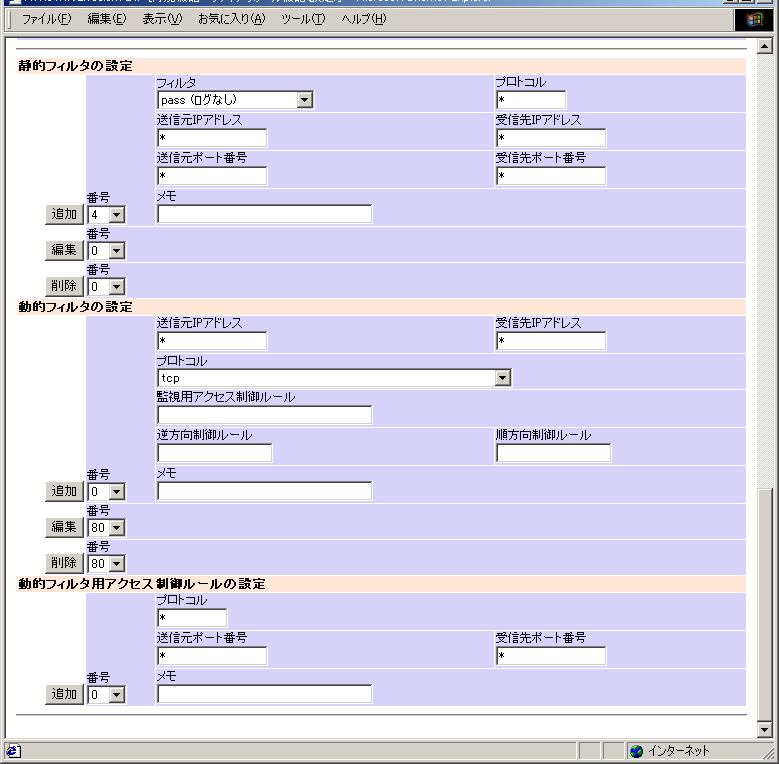Click the page icon in status bar

(x=13, y=751)
